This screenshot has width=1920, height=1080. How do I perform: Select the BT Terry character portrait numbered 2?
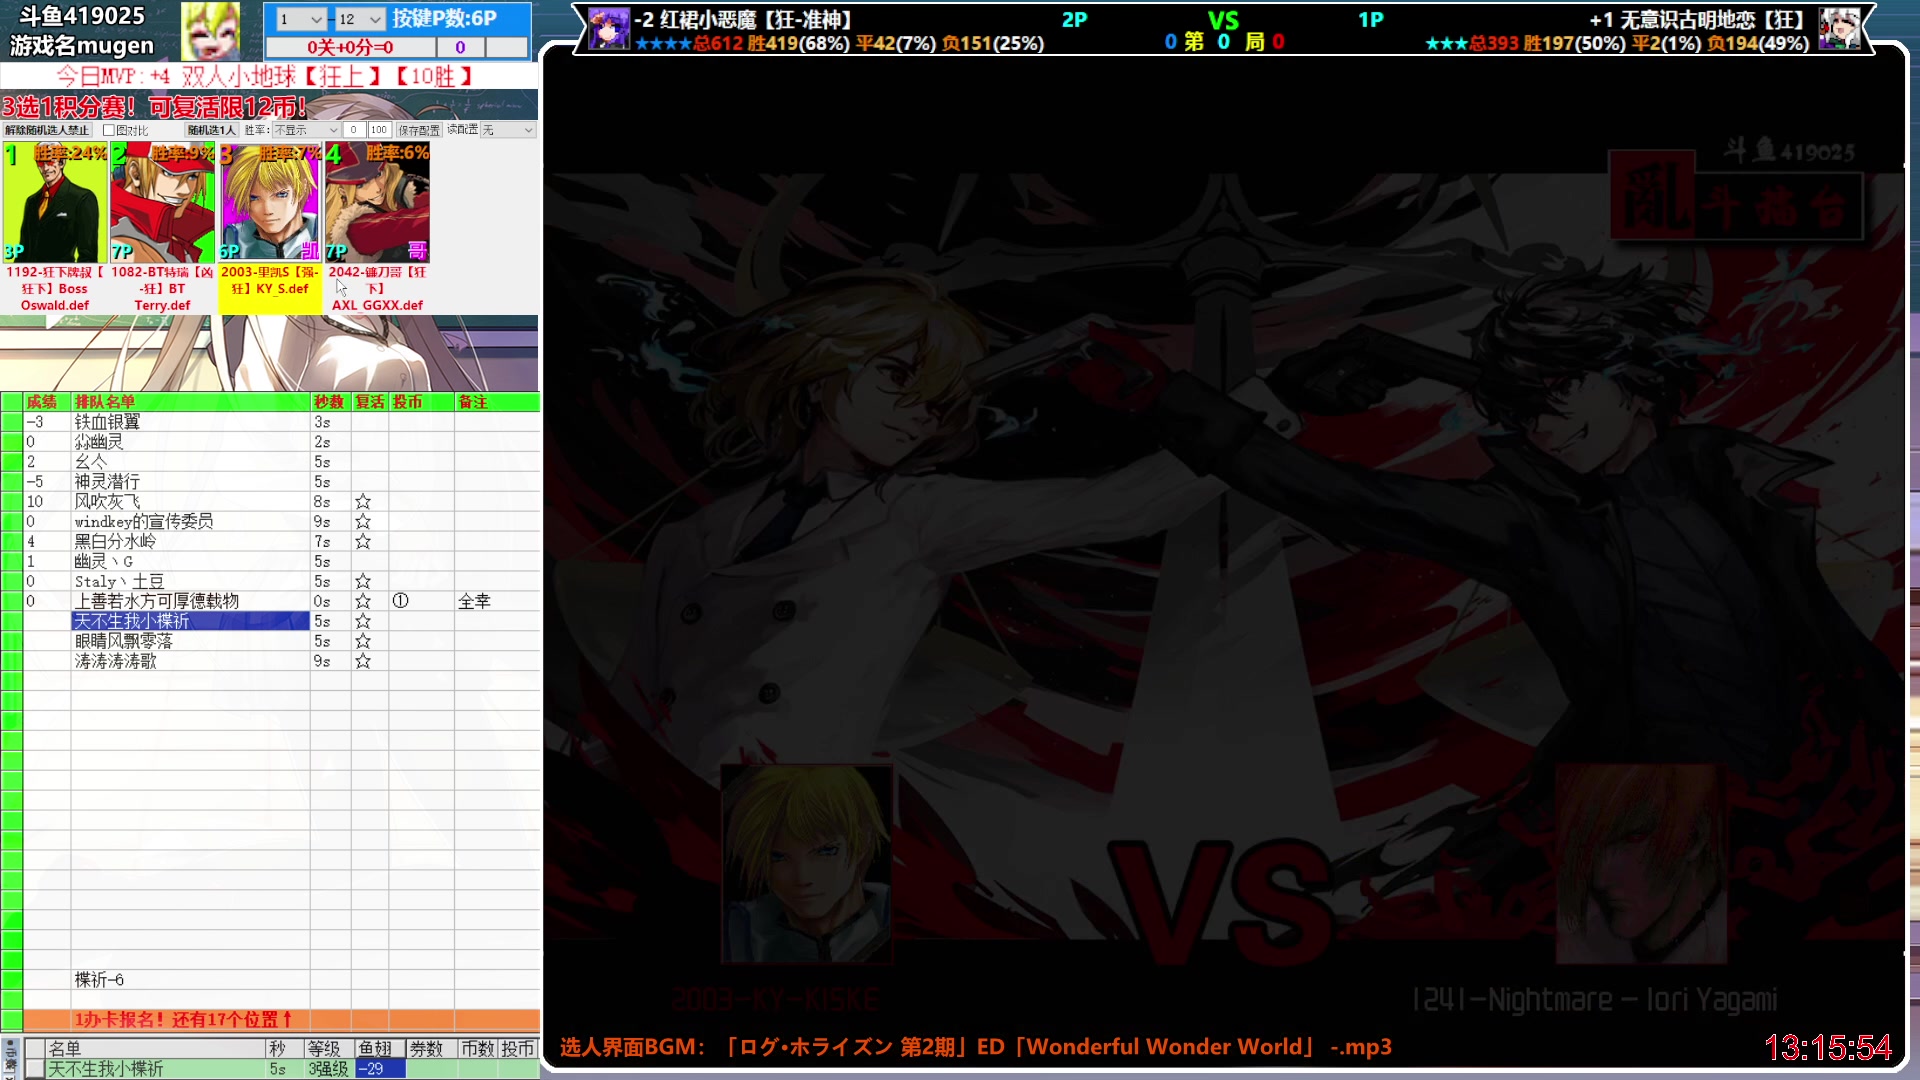[x=162, y=202]
